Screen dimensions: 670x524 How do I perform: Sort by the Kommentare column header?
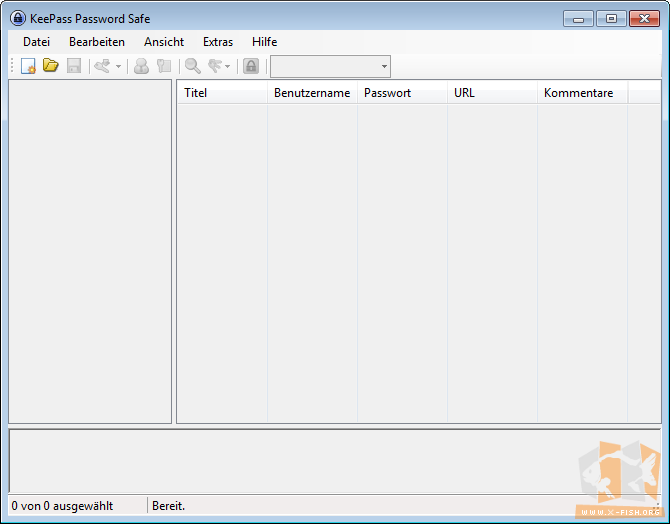click(x=582, y=93)
